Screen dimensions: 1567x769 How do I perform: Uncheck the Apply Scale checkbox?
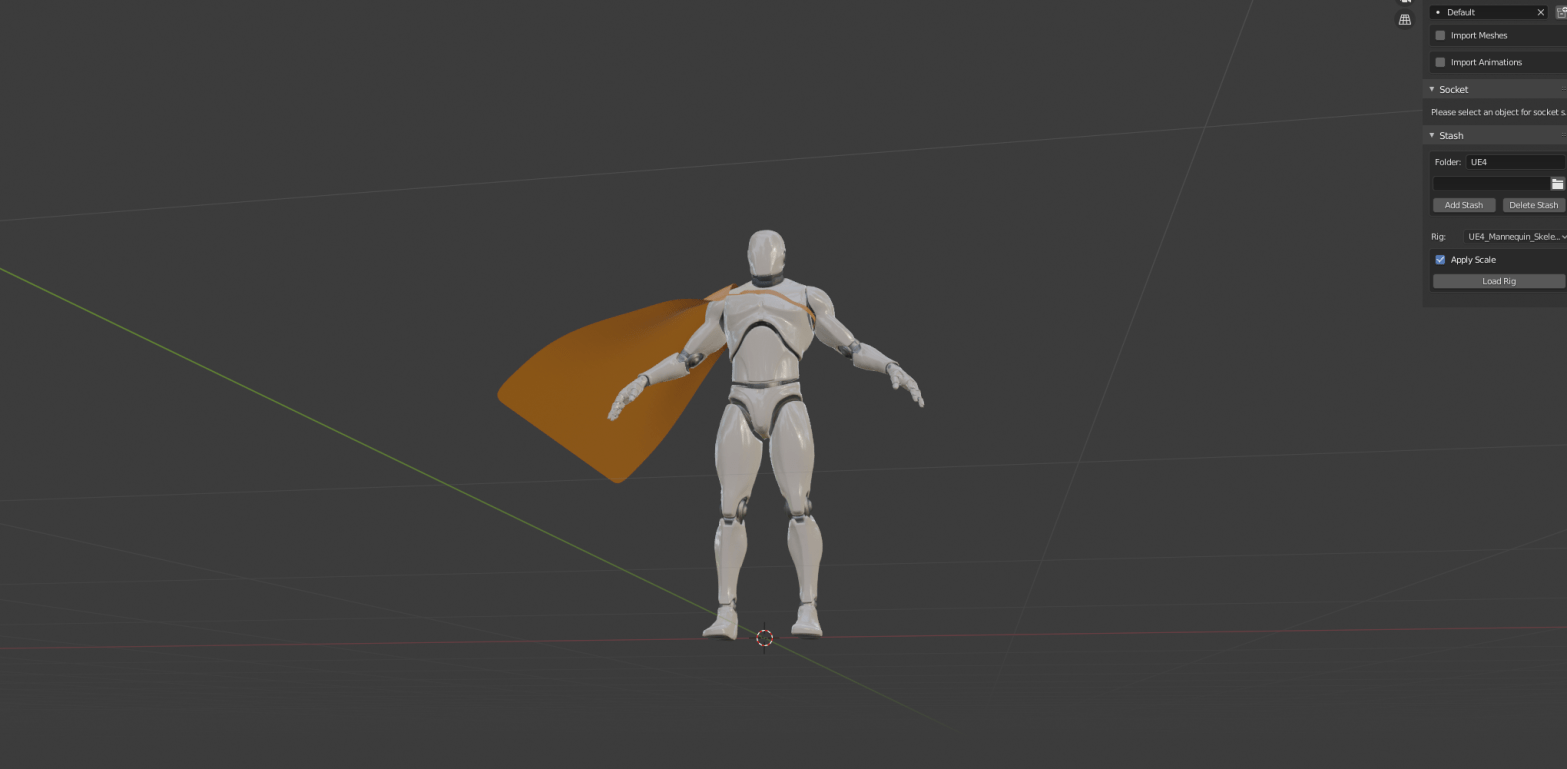click(x=1440, y=260)
